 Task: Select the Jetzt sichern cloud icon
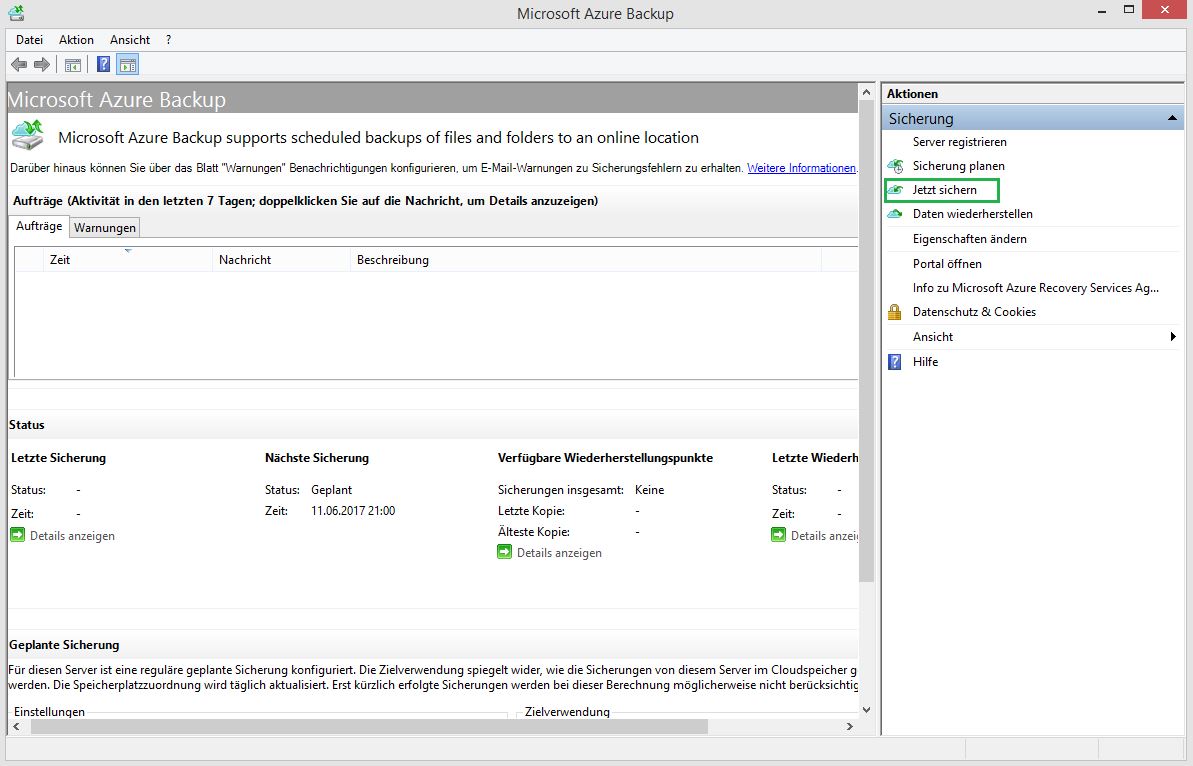[897, 190]
